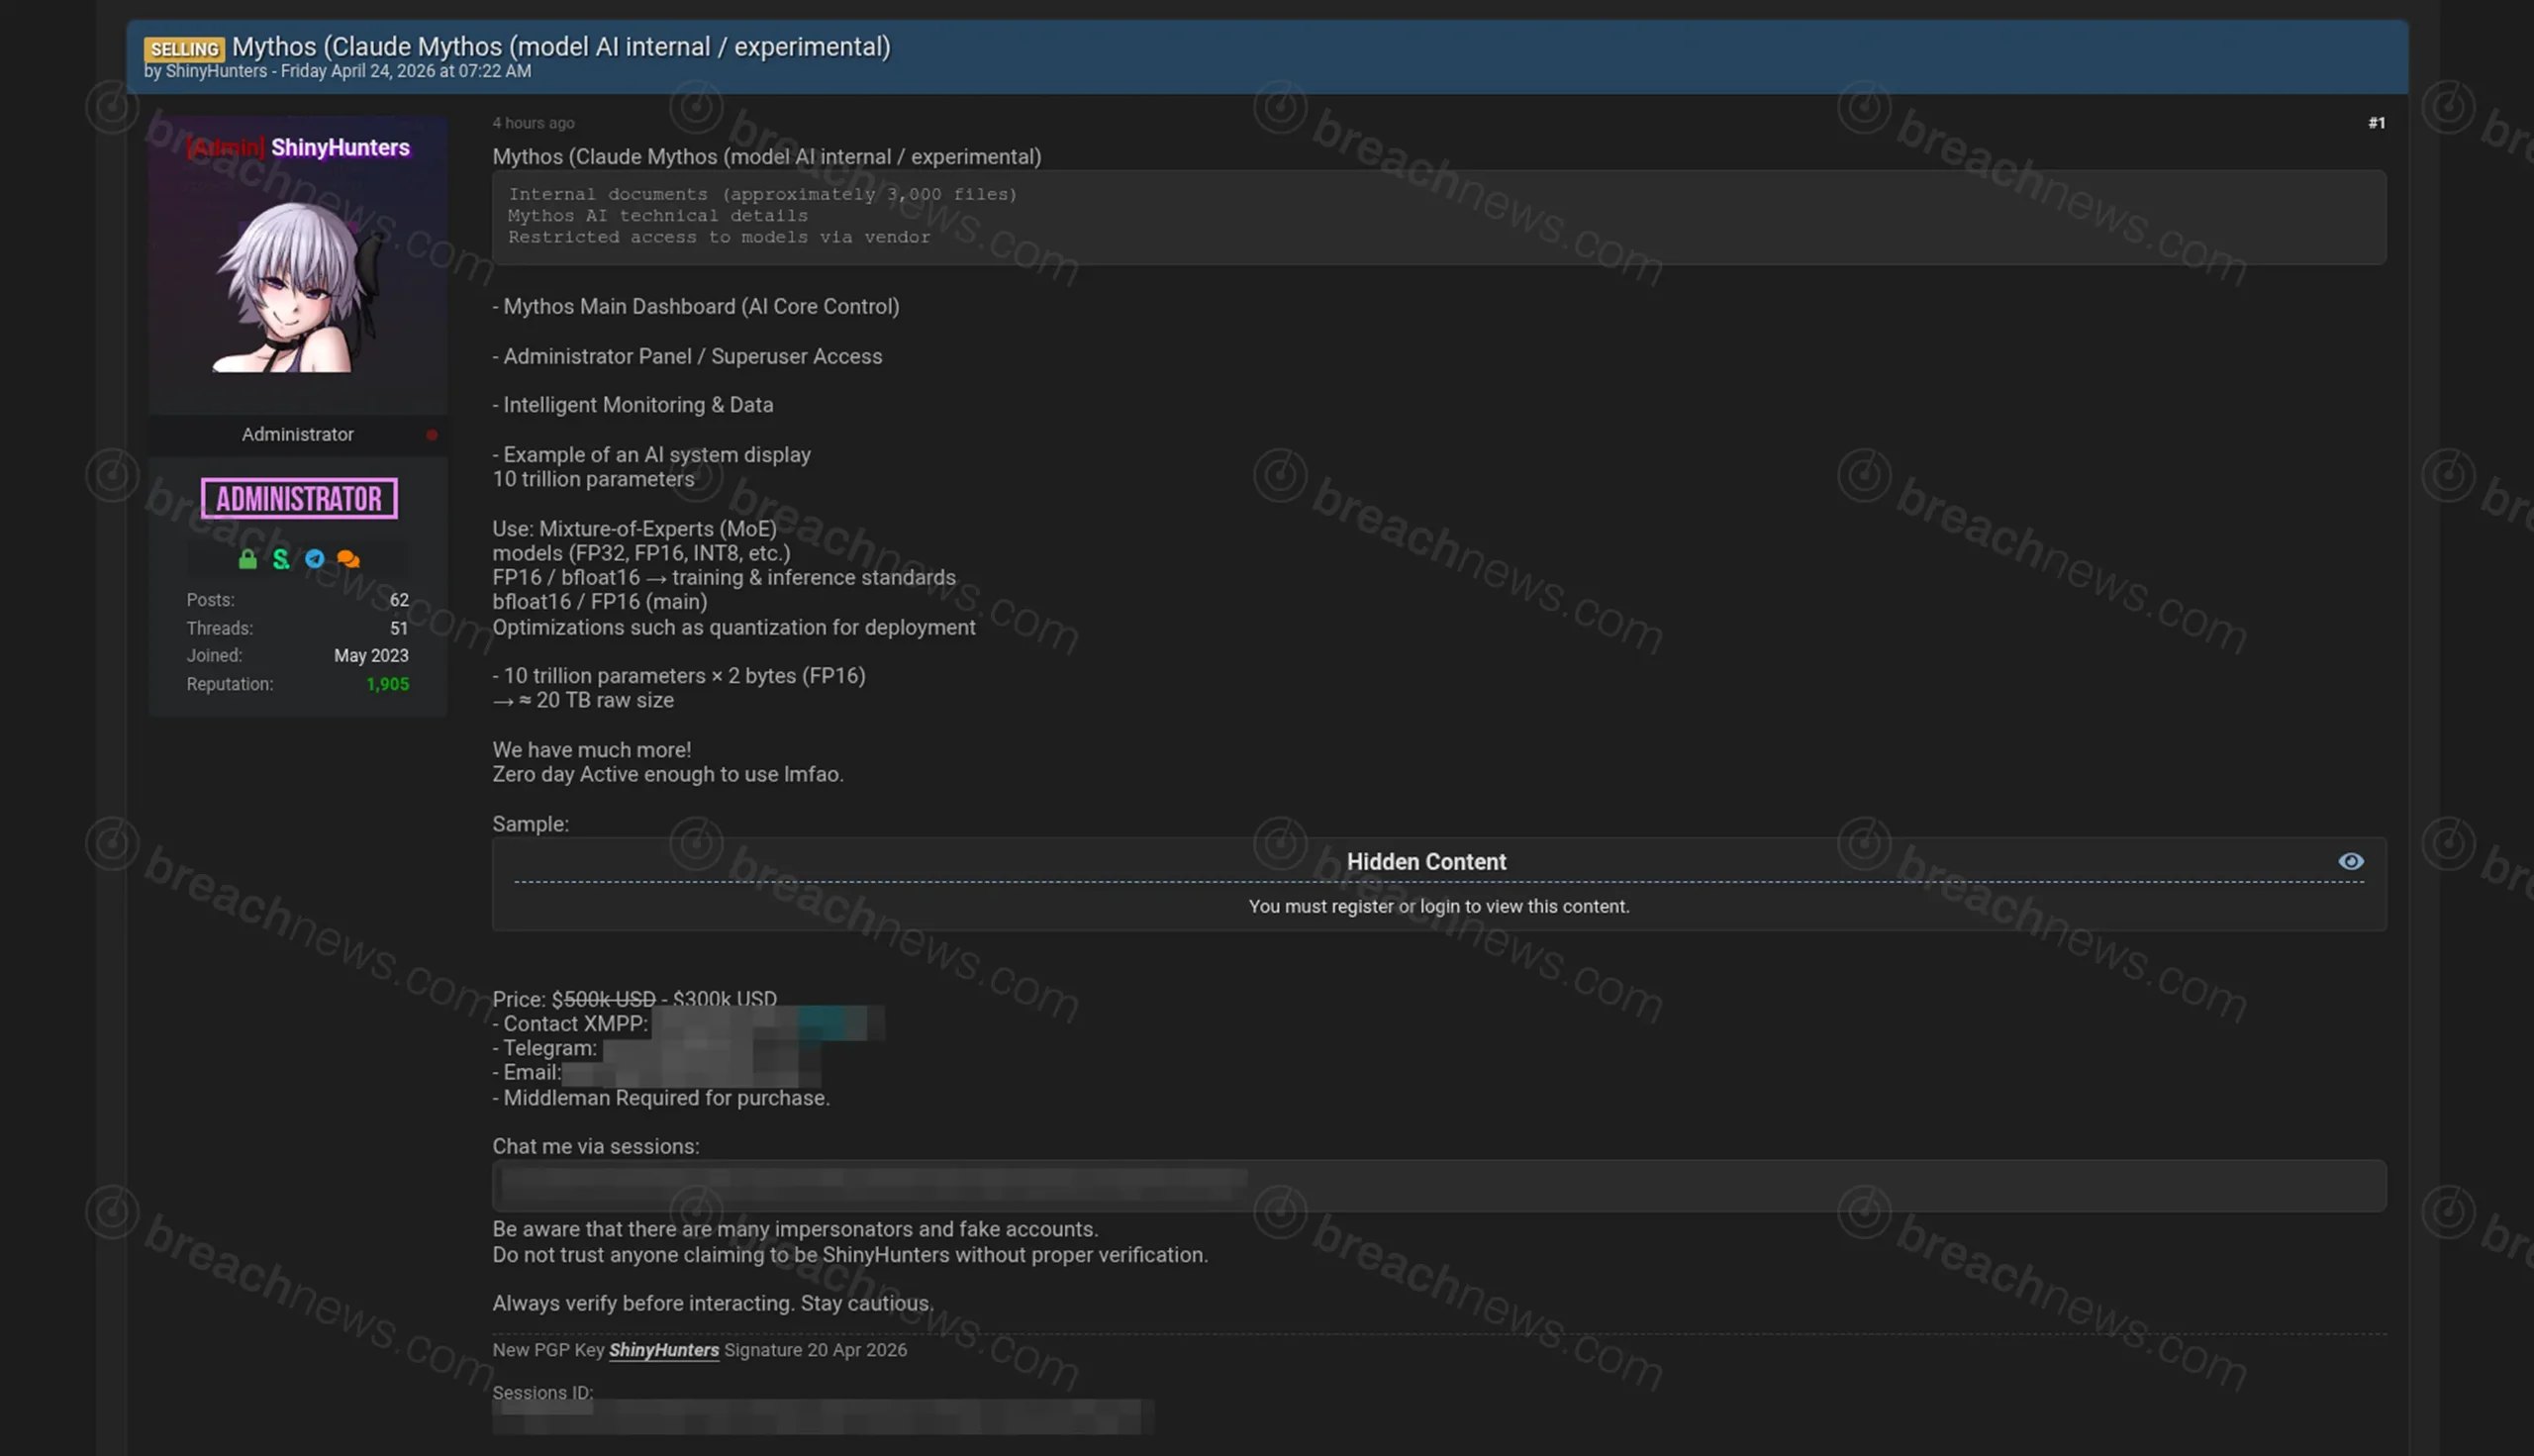
Task: Click the red offline status dot
Action: click(x=432, y=435)
